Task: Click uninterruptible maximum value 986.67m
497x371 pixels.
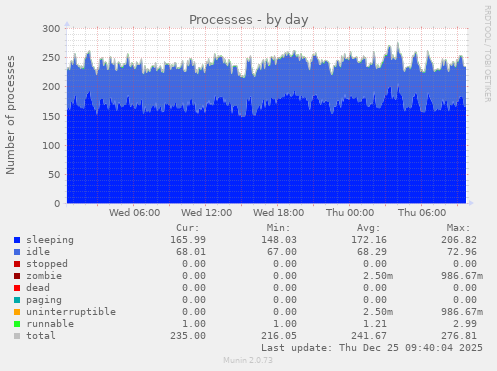Action: [462, 312]
